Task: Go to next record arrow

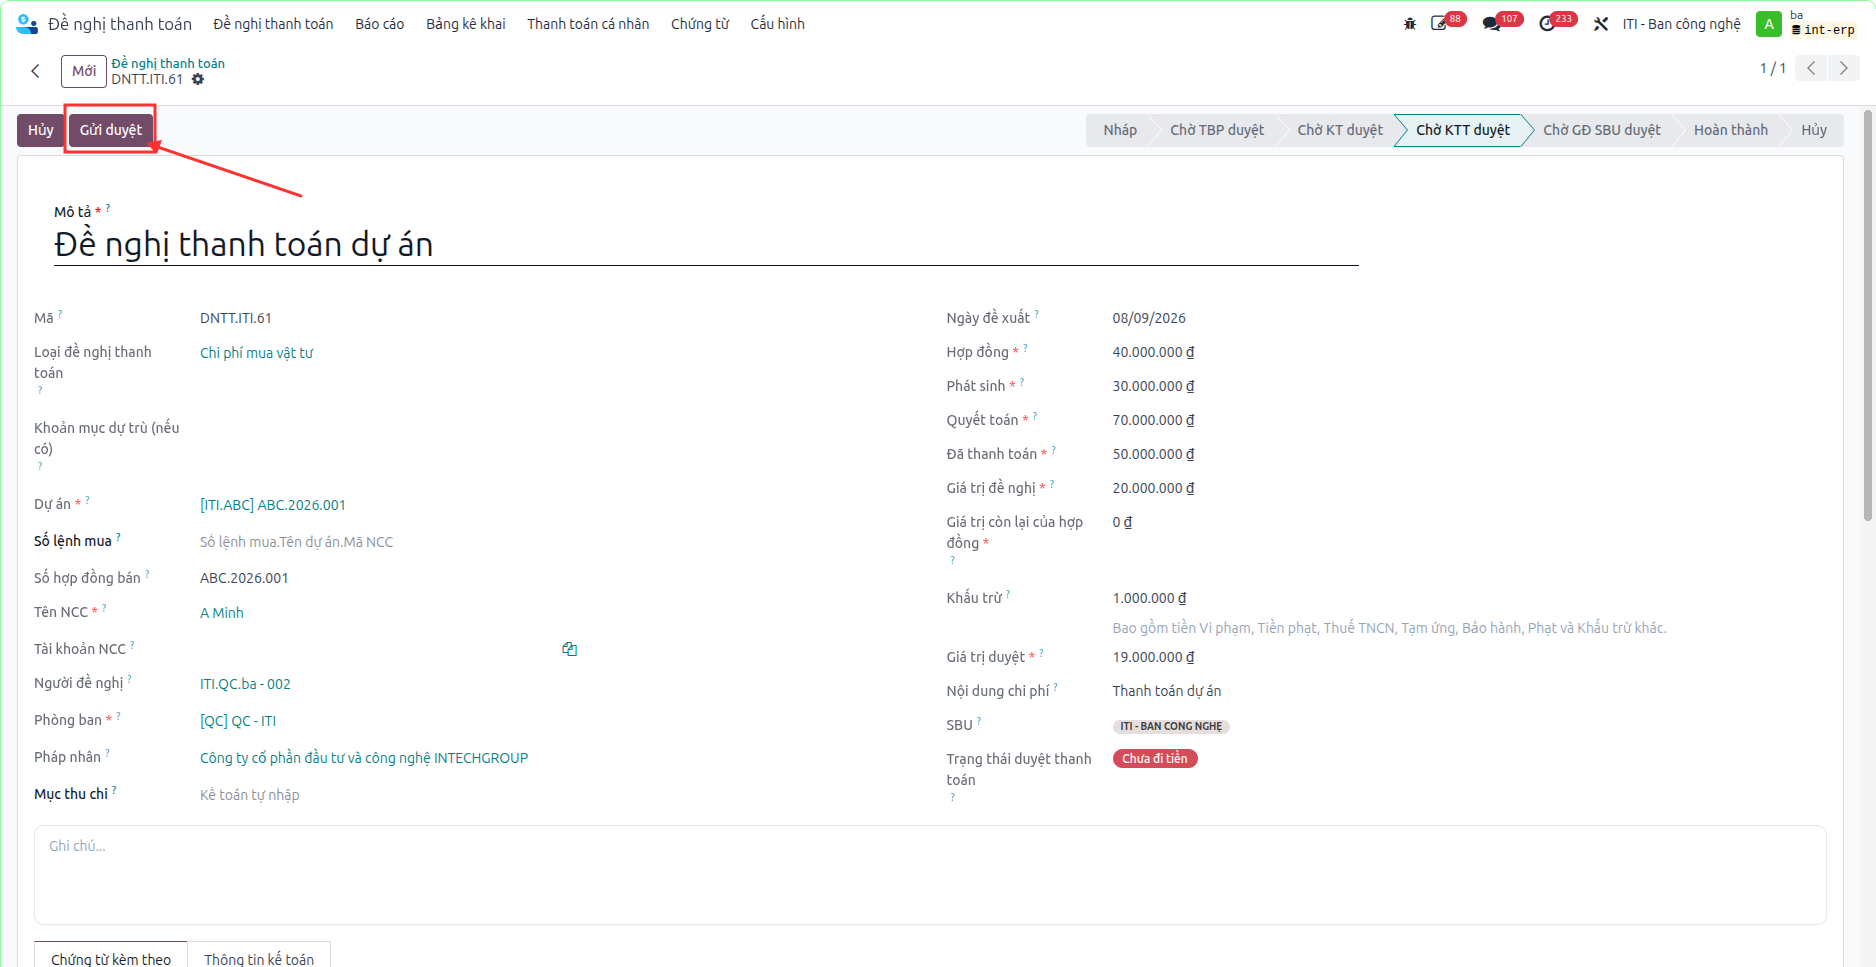Action: (1844, 68)
